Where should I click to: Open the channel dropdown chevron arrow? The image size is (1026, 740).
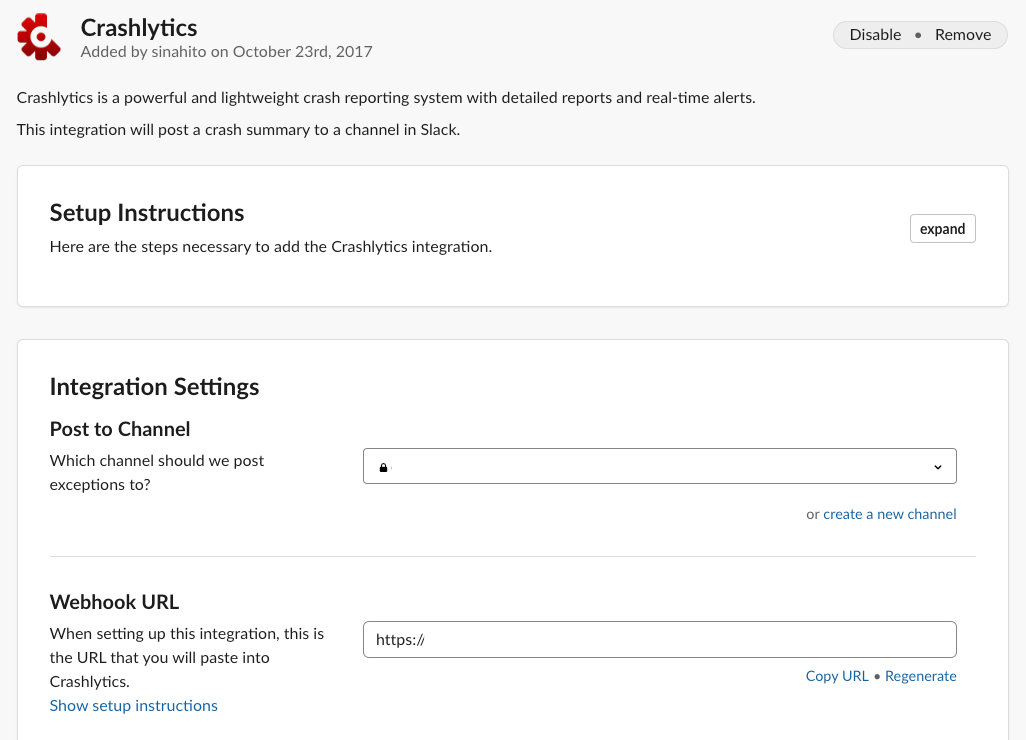(937, 467)
